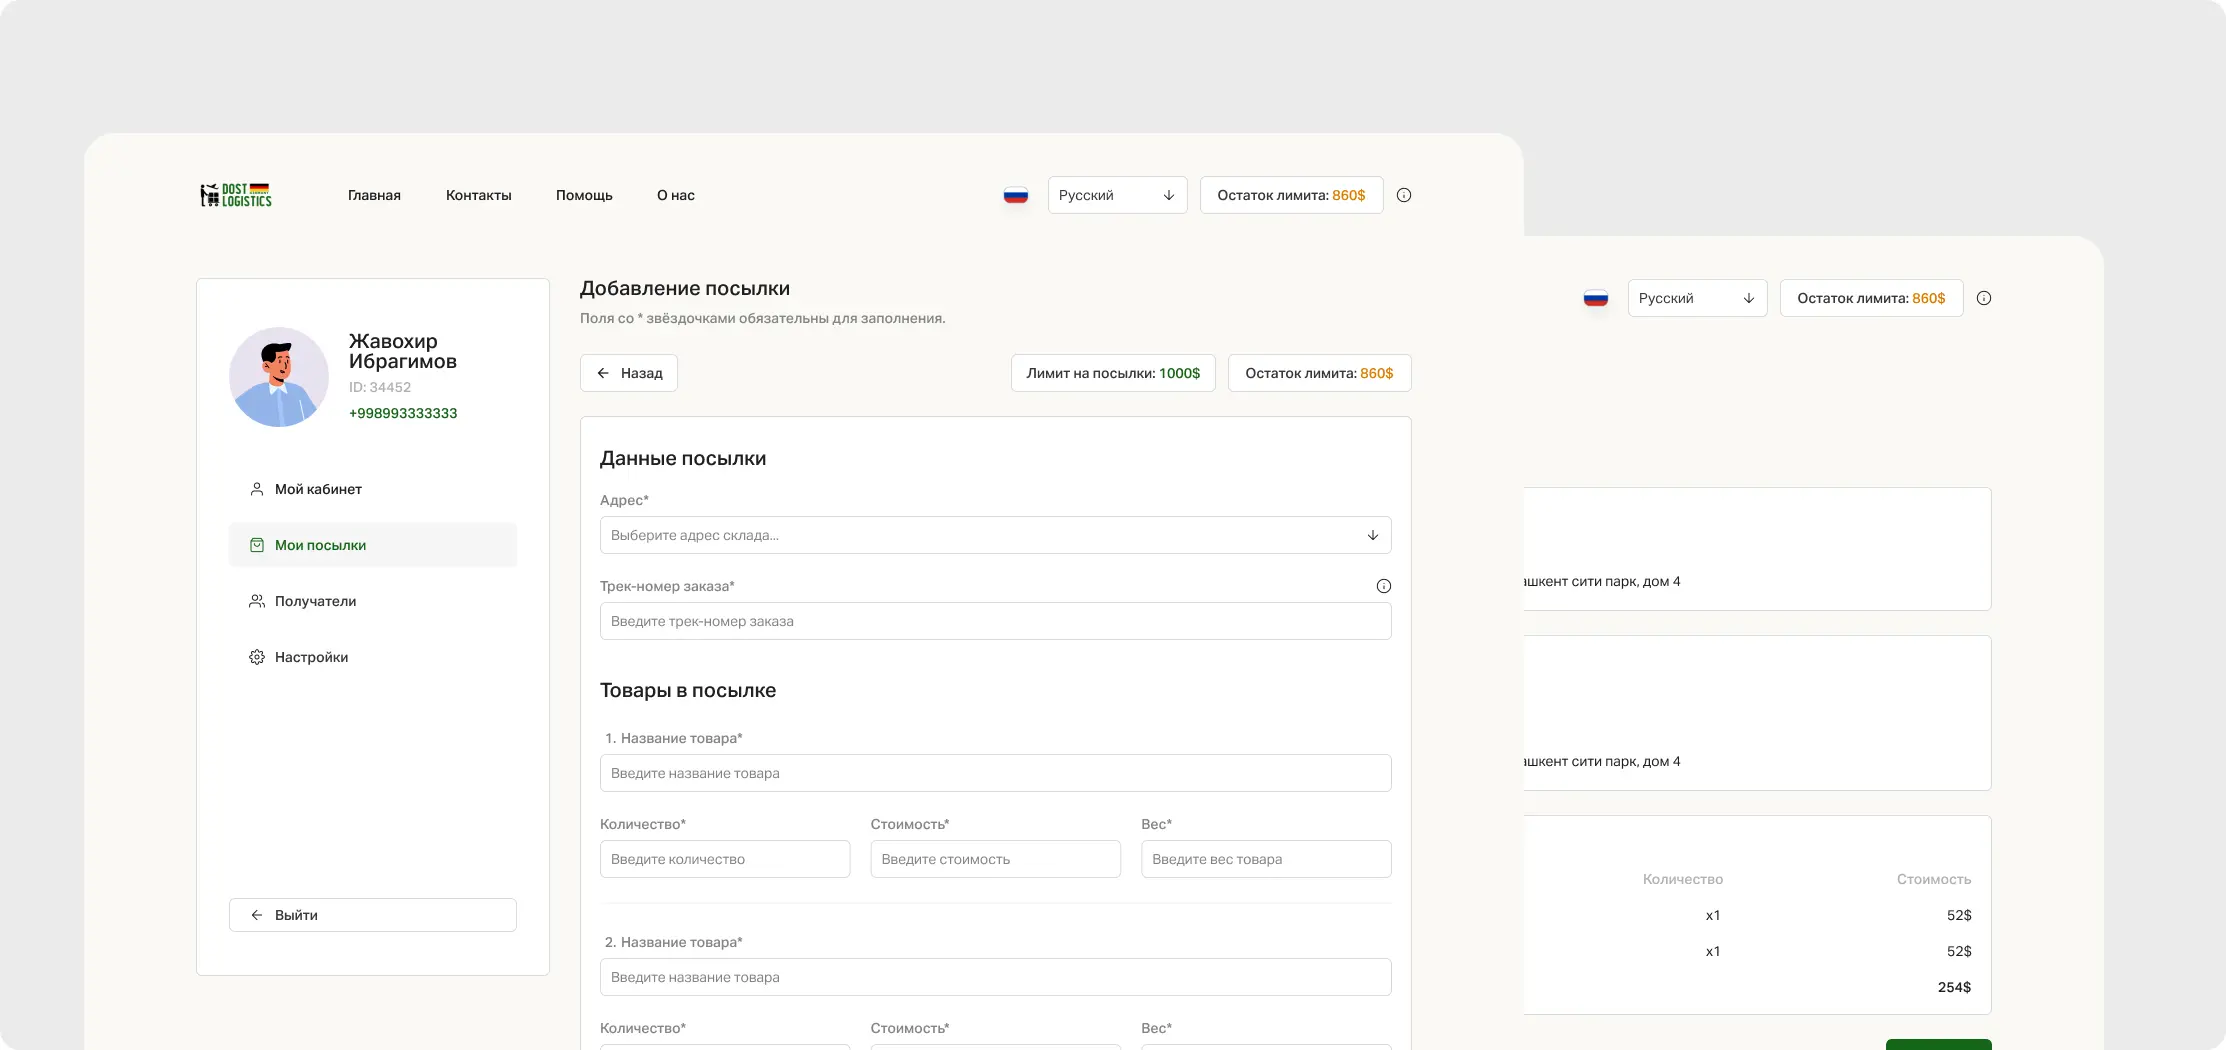Select Мои посылки in the sidebar
The width and height of the screenshot is (2226, 1050).
coord(373,545)
